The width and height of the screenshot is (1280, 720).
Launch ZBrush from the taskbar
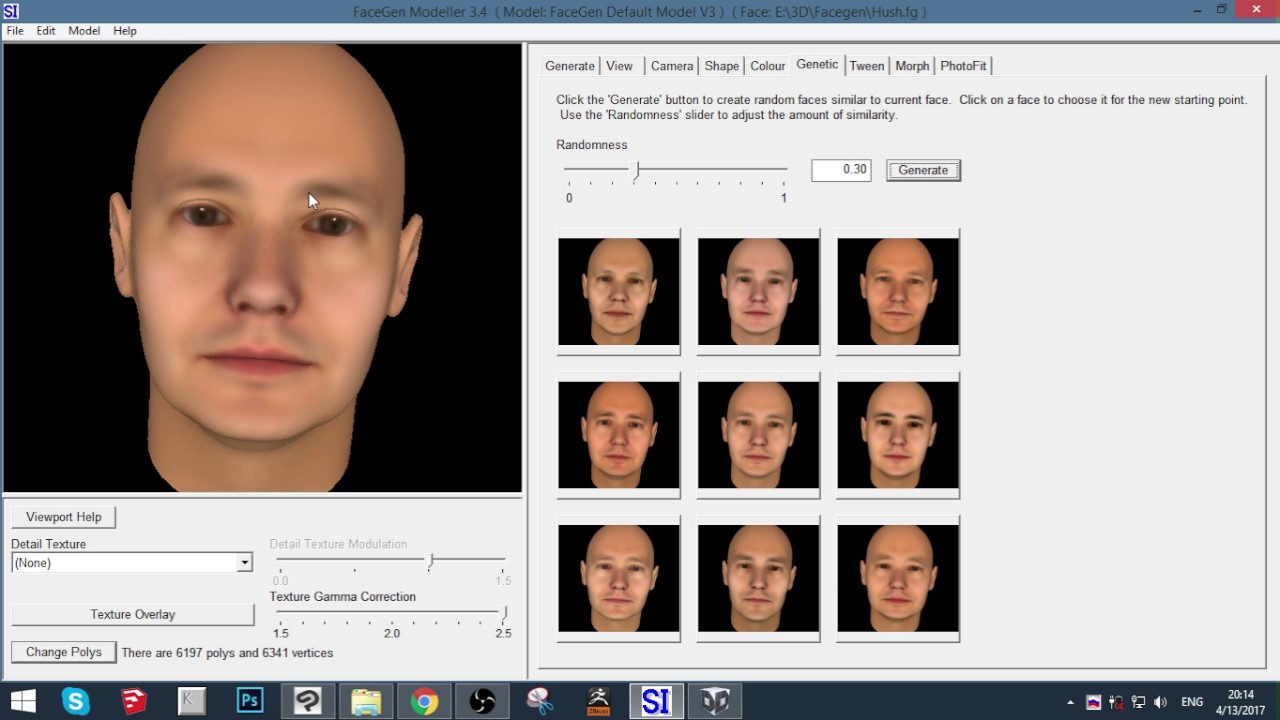(598, 701)
